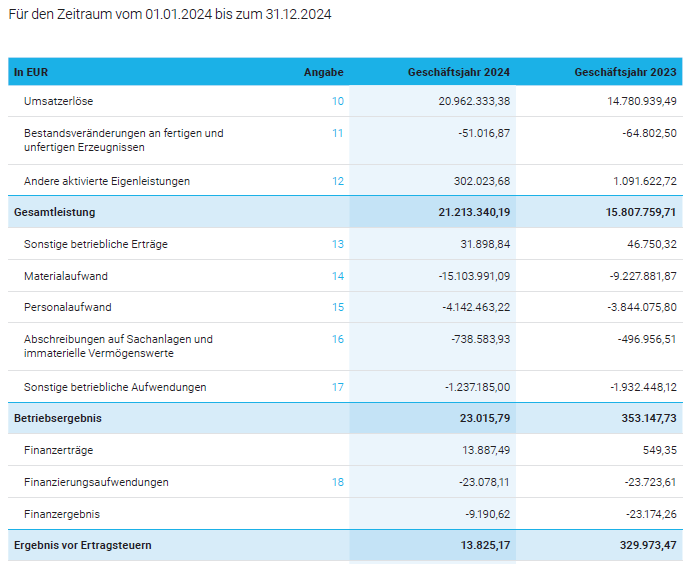
Task: Open note 14 next to Materialaufwand
Action: coord(337,276)
